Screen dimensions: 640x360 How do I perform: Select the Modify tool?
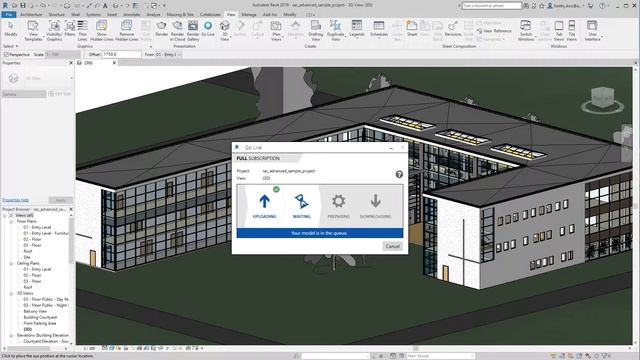[x=11, y=29]
